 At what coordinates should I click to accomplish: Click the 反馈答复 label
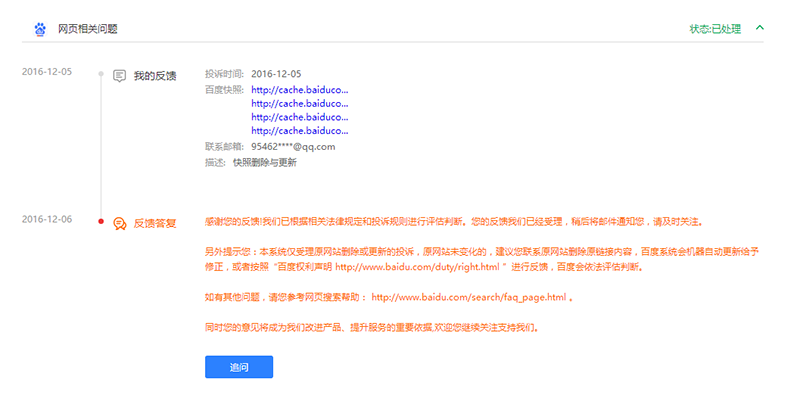pos(155,223)
